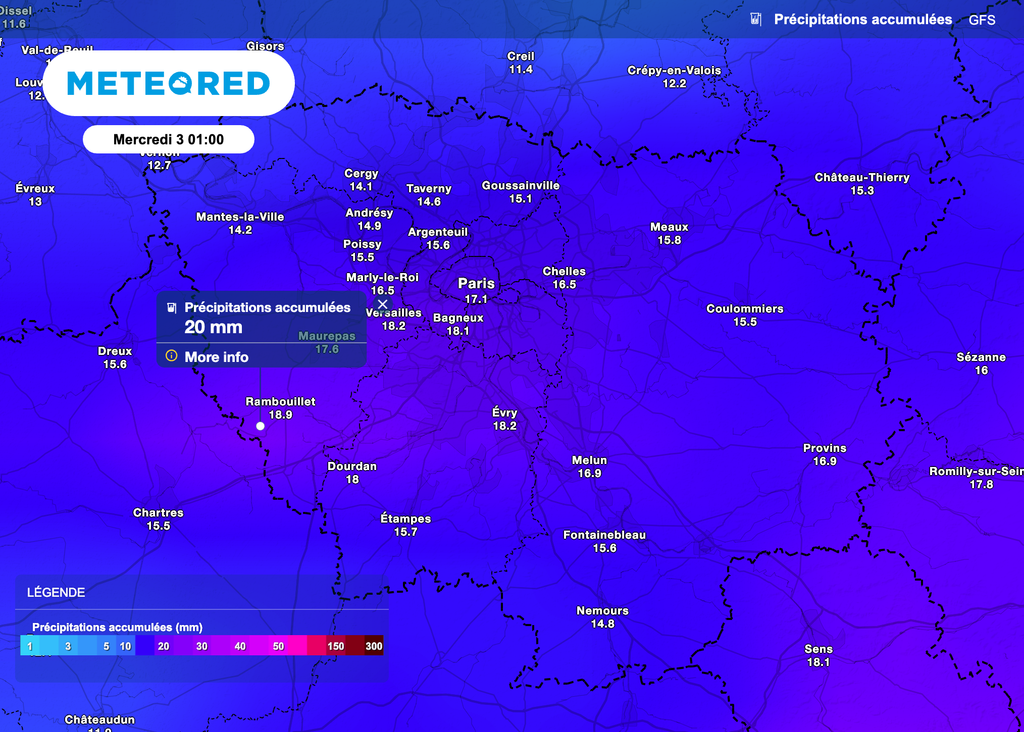
Task: Select the white map marker near Rambouillet
Action: click(x=260, y=426)
